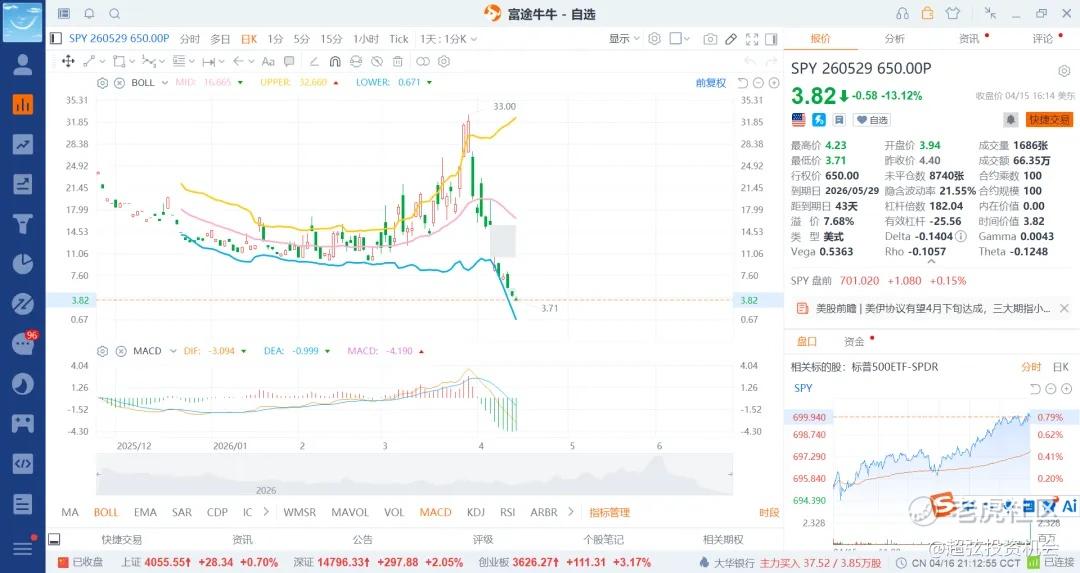Delete drawings with the trash icon

[x=397, y=61]
